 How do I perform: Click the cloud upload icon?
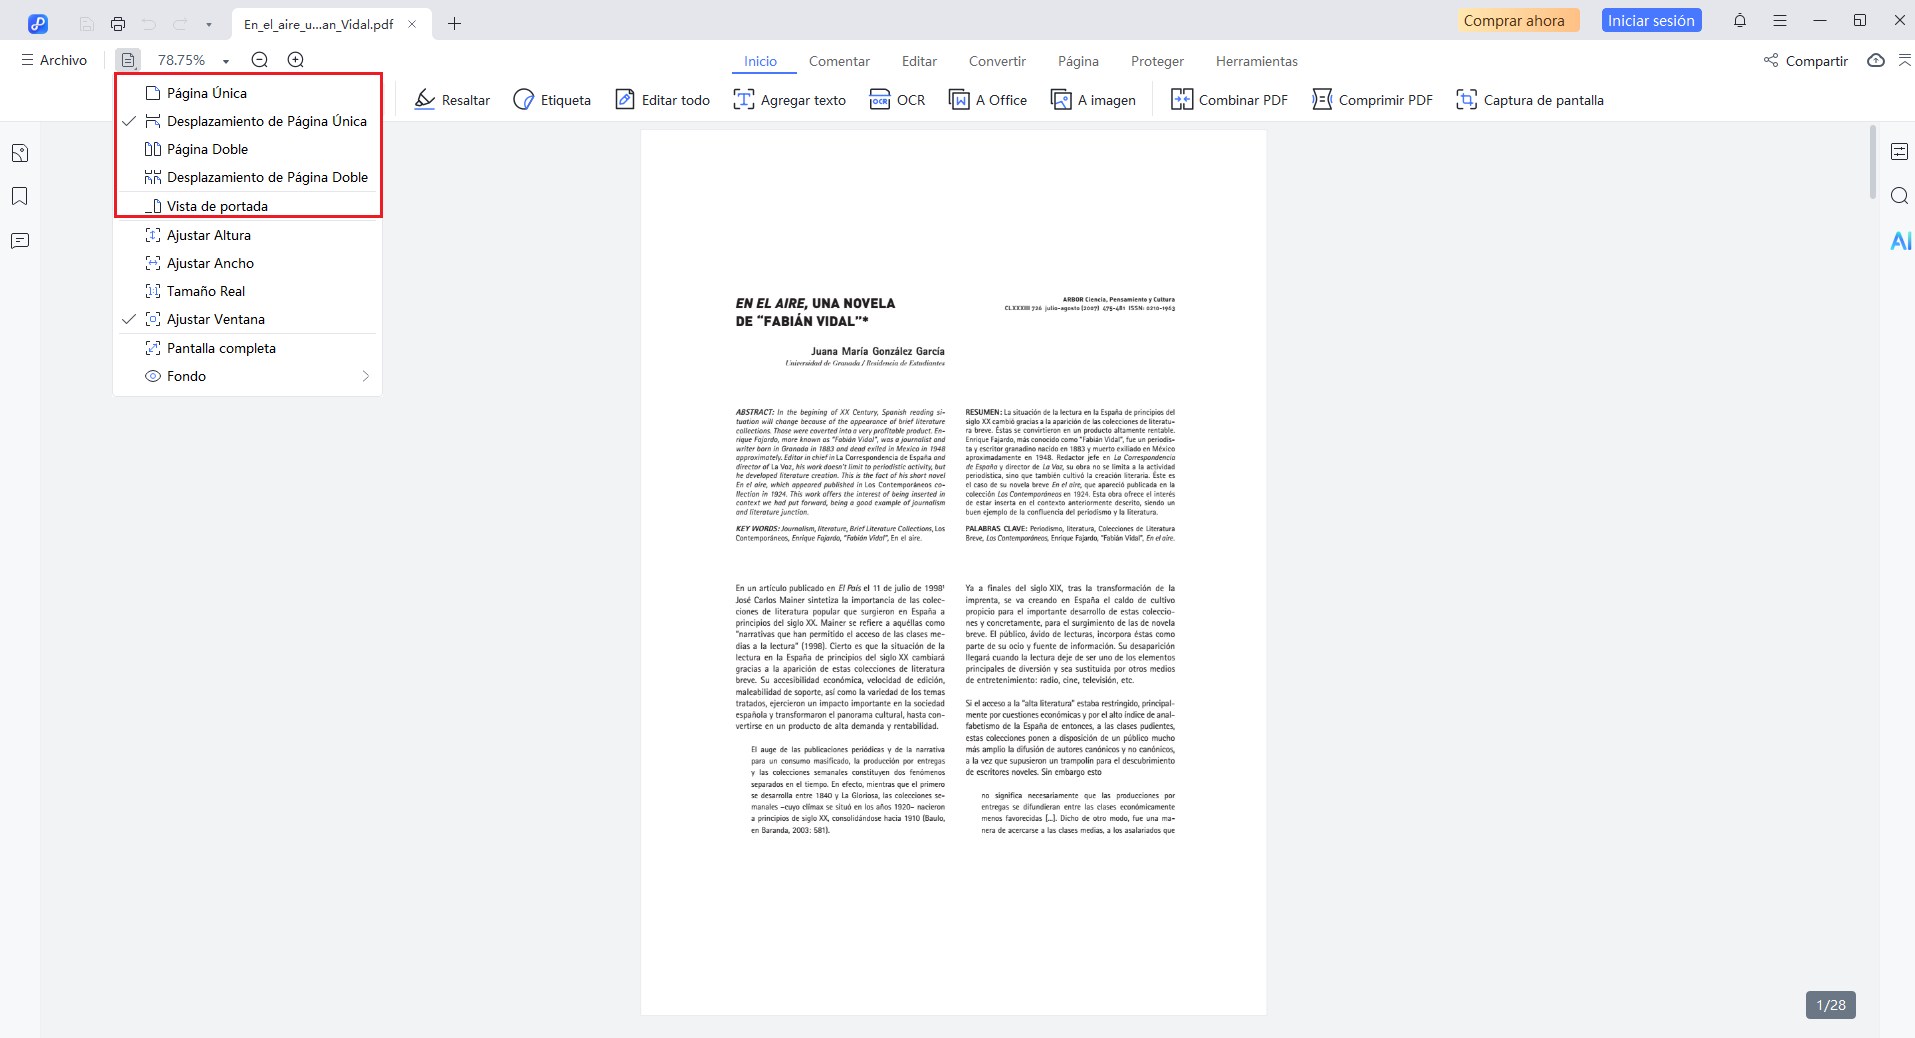tap(1876, 61)
